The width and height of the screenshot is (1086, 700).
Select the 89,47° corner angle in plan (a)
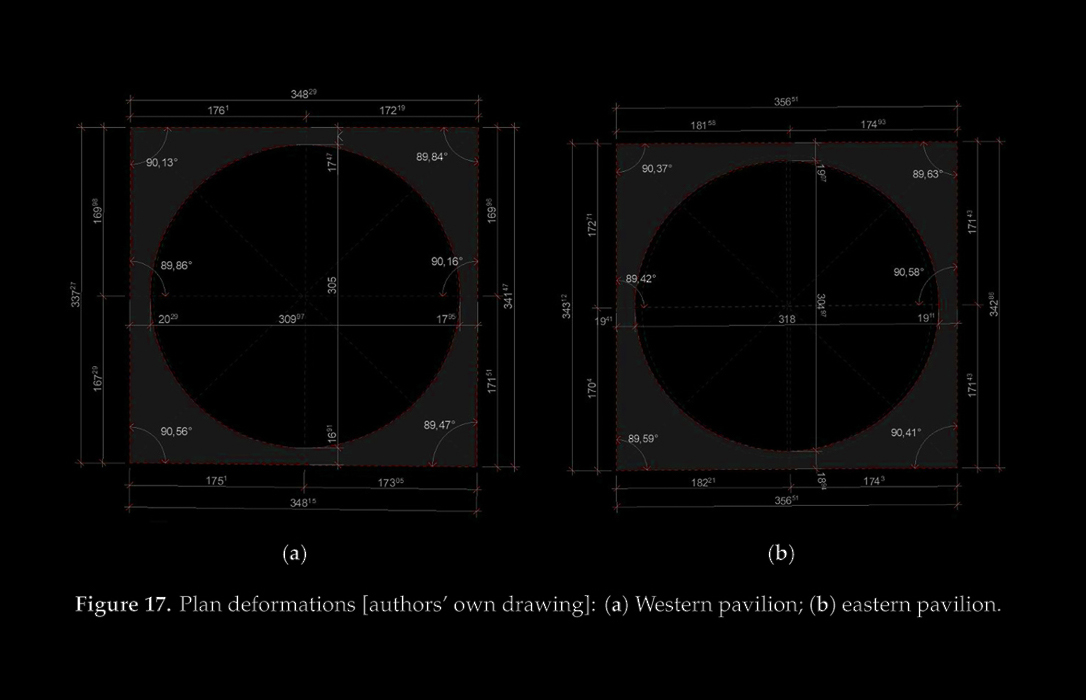tap(439, 425)
